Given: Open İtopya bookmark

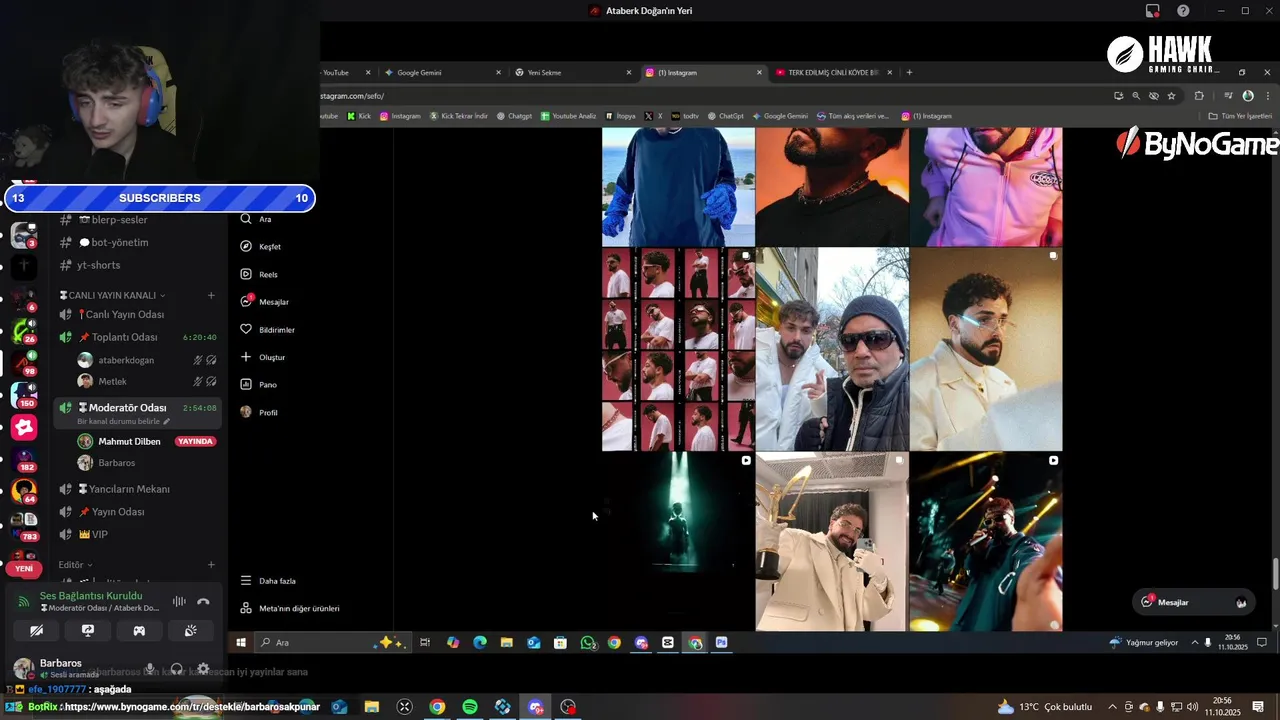Looking at the screenshot, I should pos(620,116).
